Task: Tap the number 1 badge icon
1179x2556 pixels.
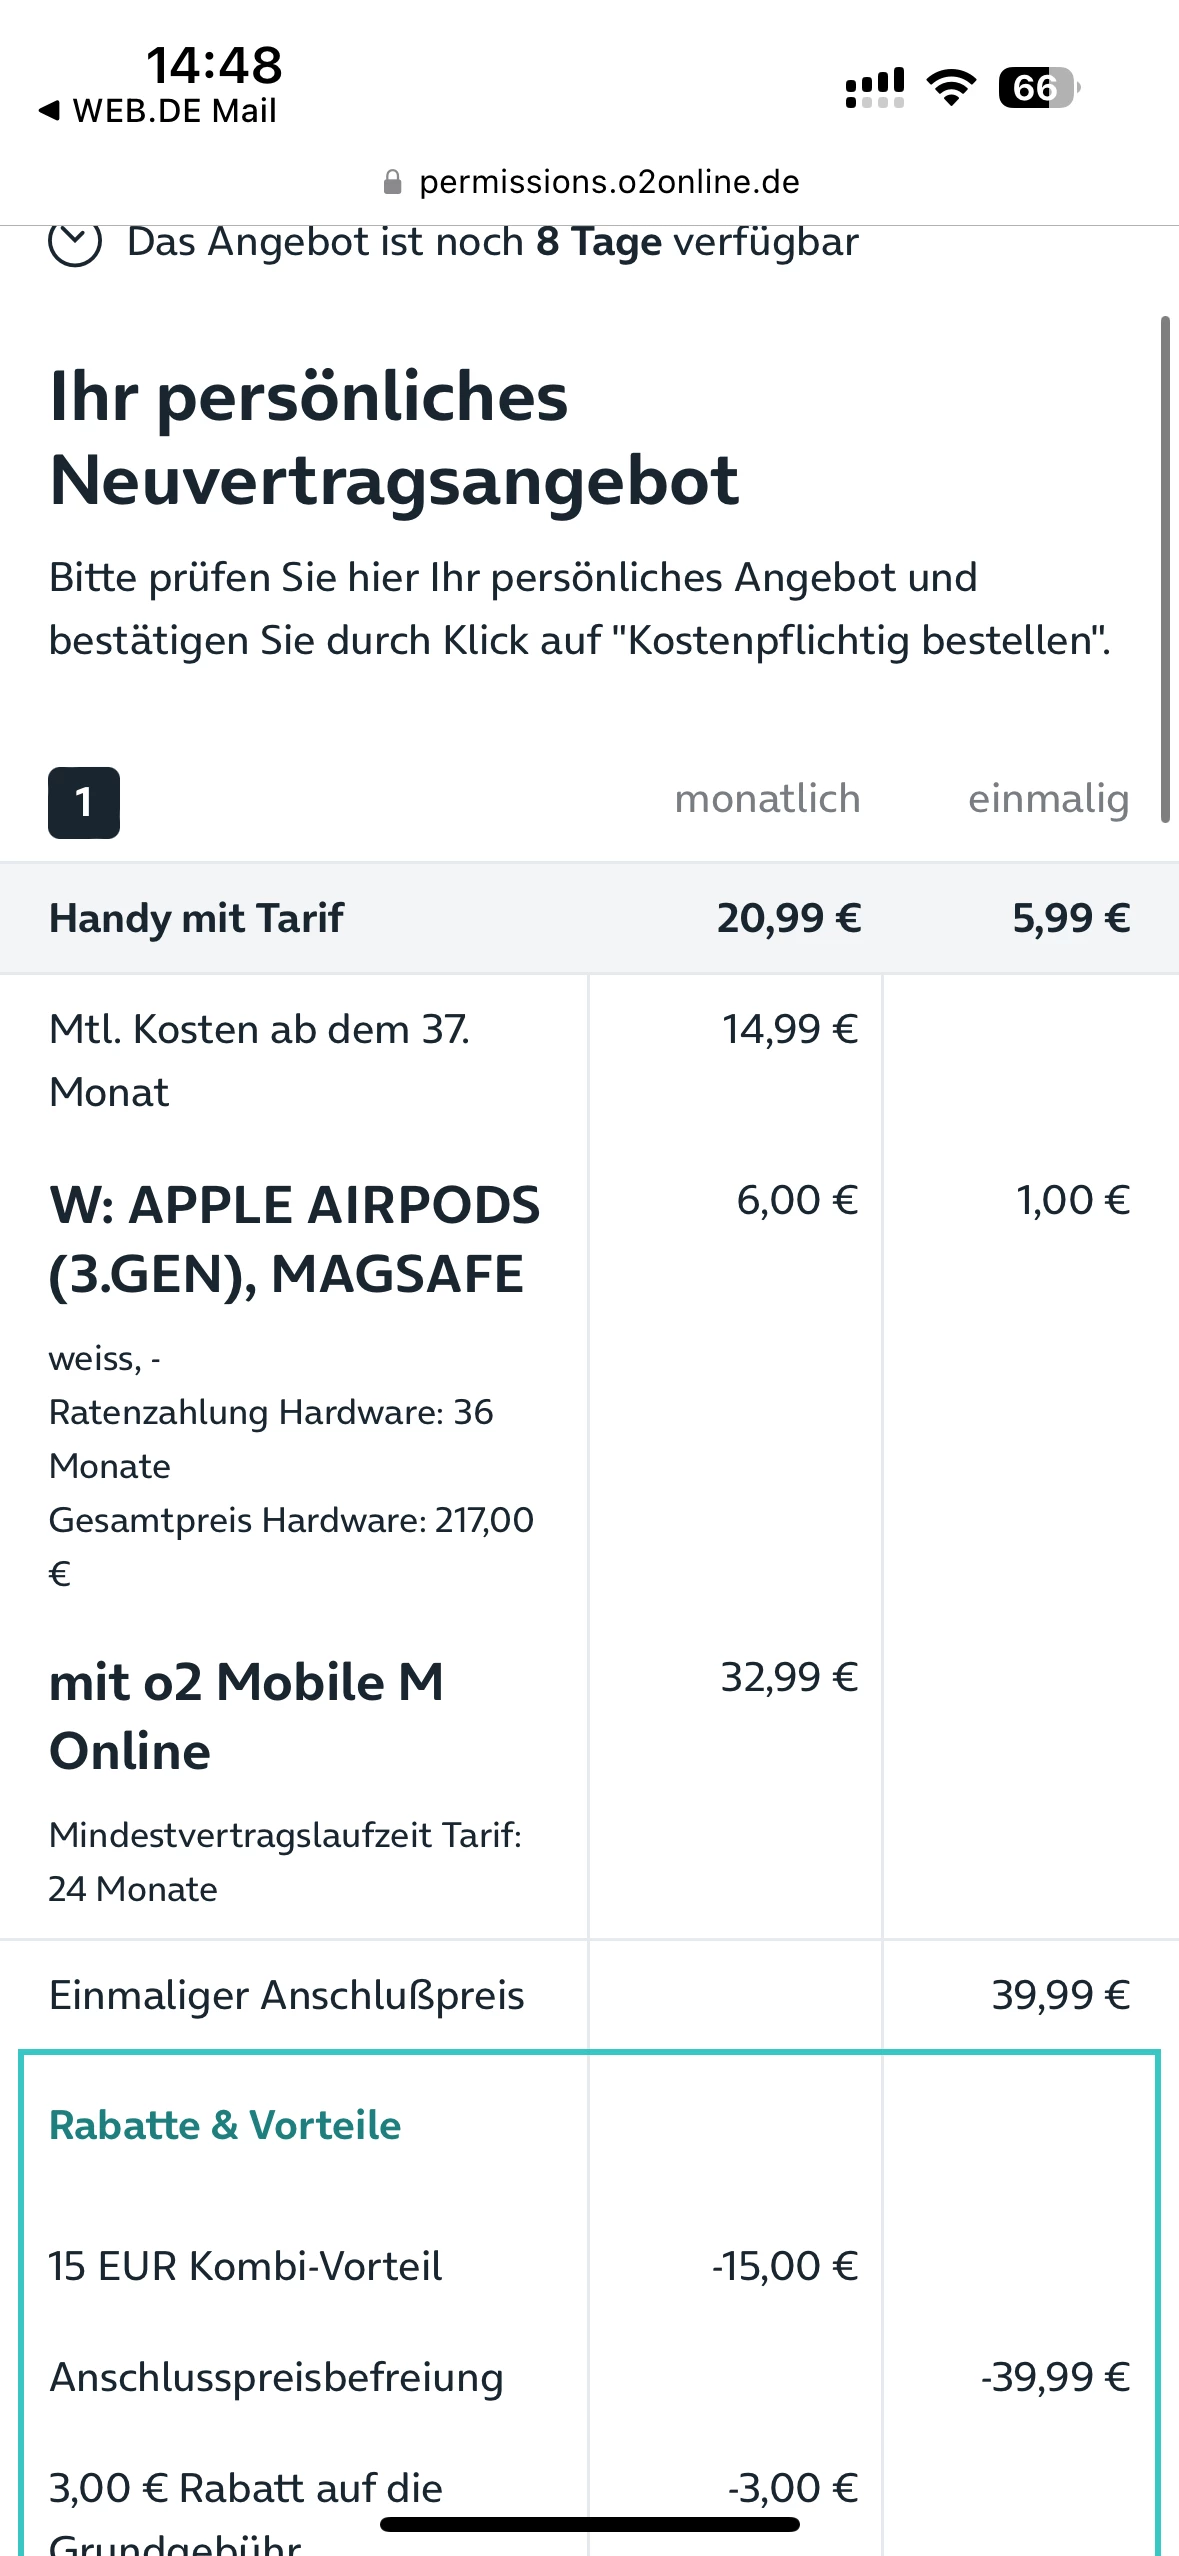Action: click(84, 802)
